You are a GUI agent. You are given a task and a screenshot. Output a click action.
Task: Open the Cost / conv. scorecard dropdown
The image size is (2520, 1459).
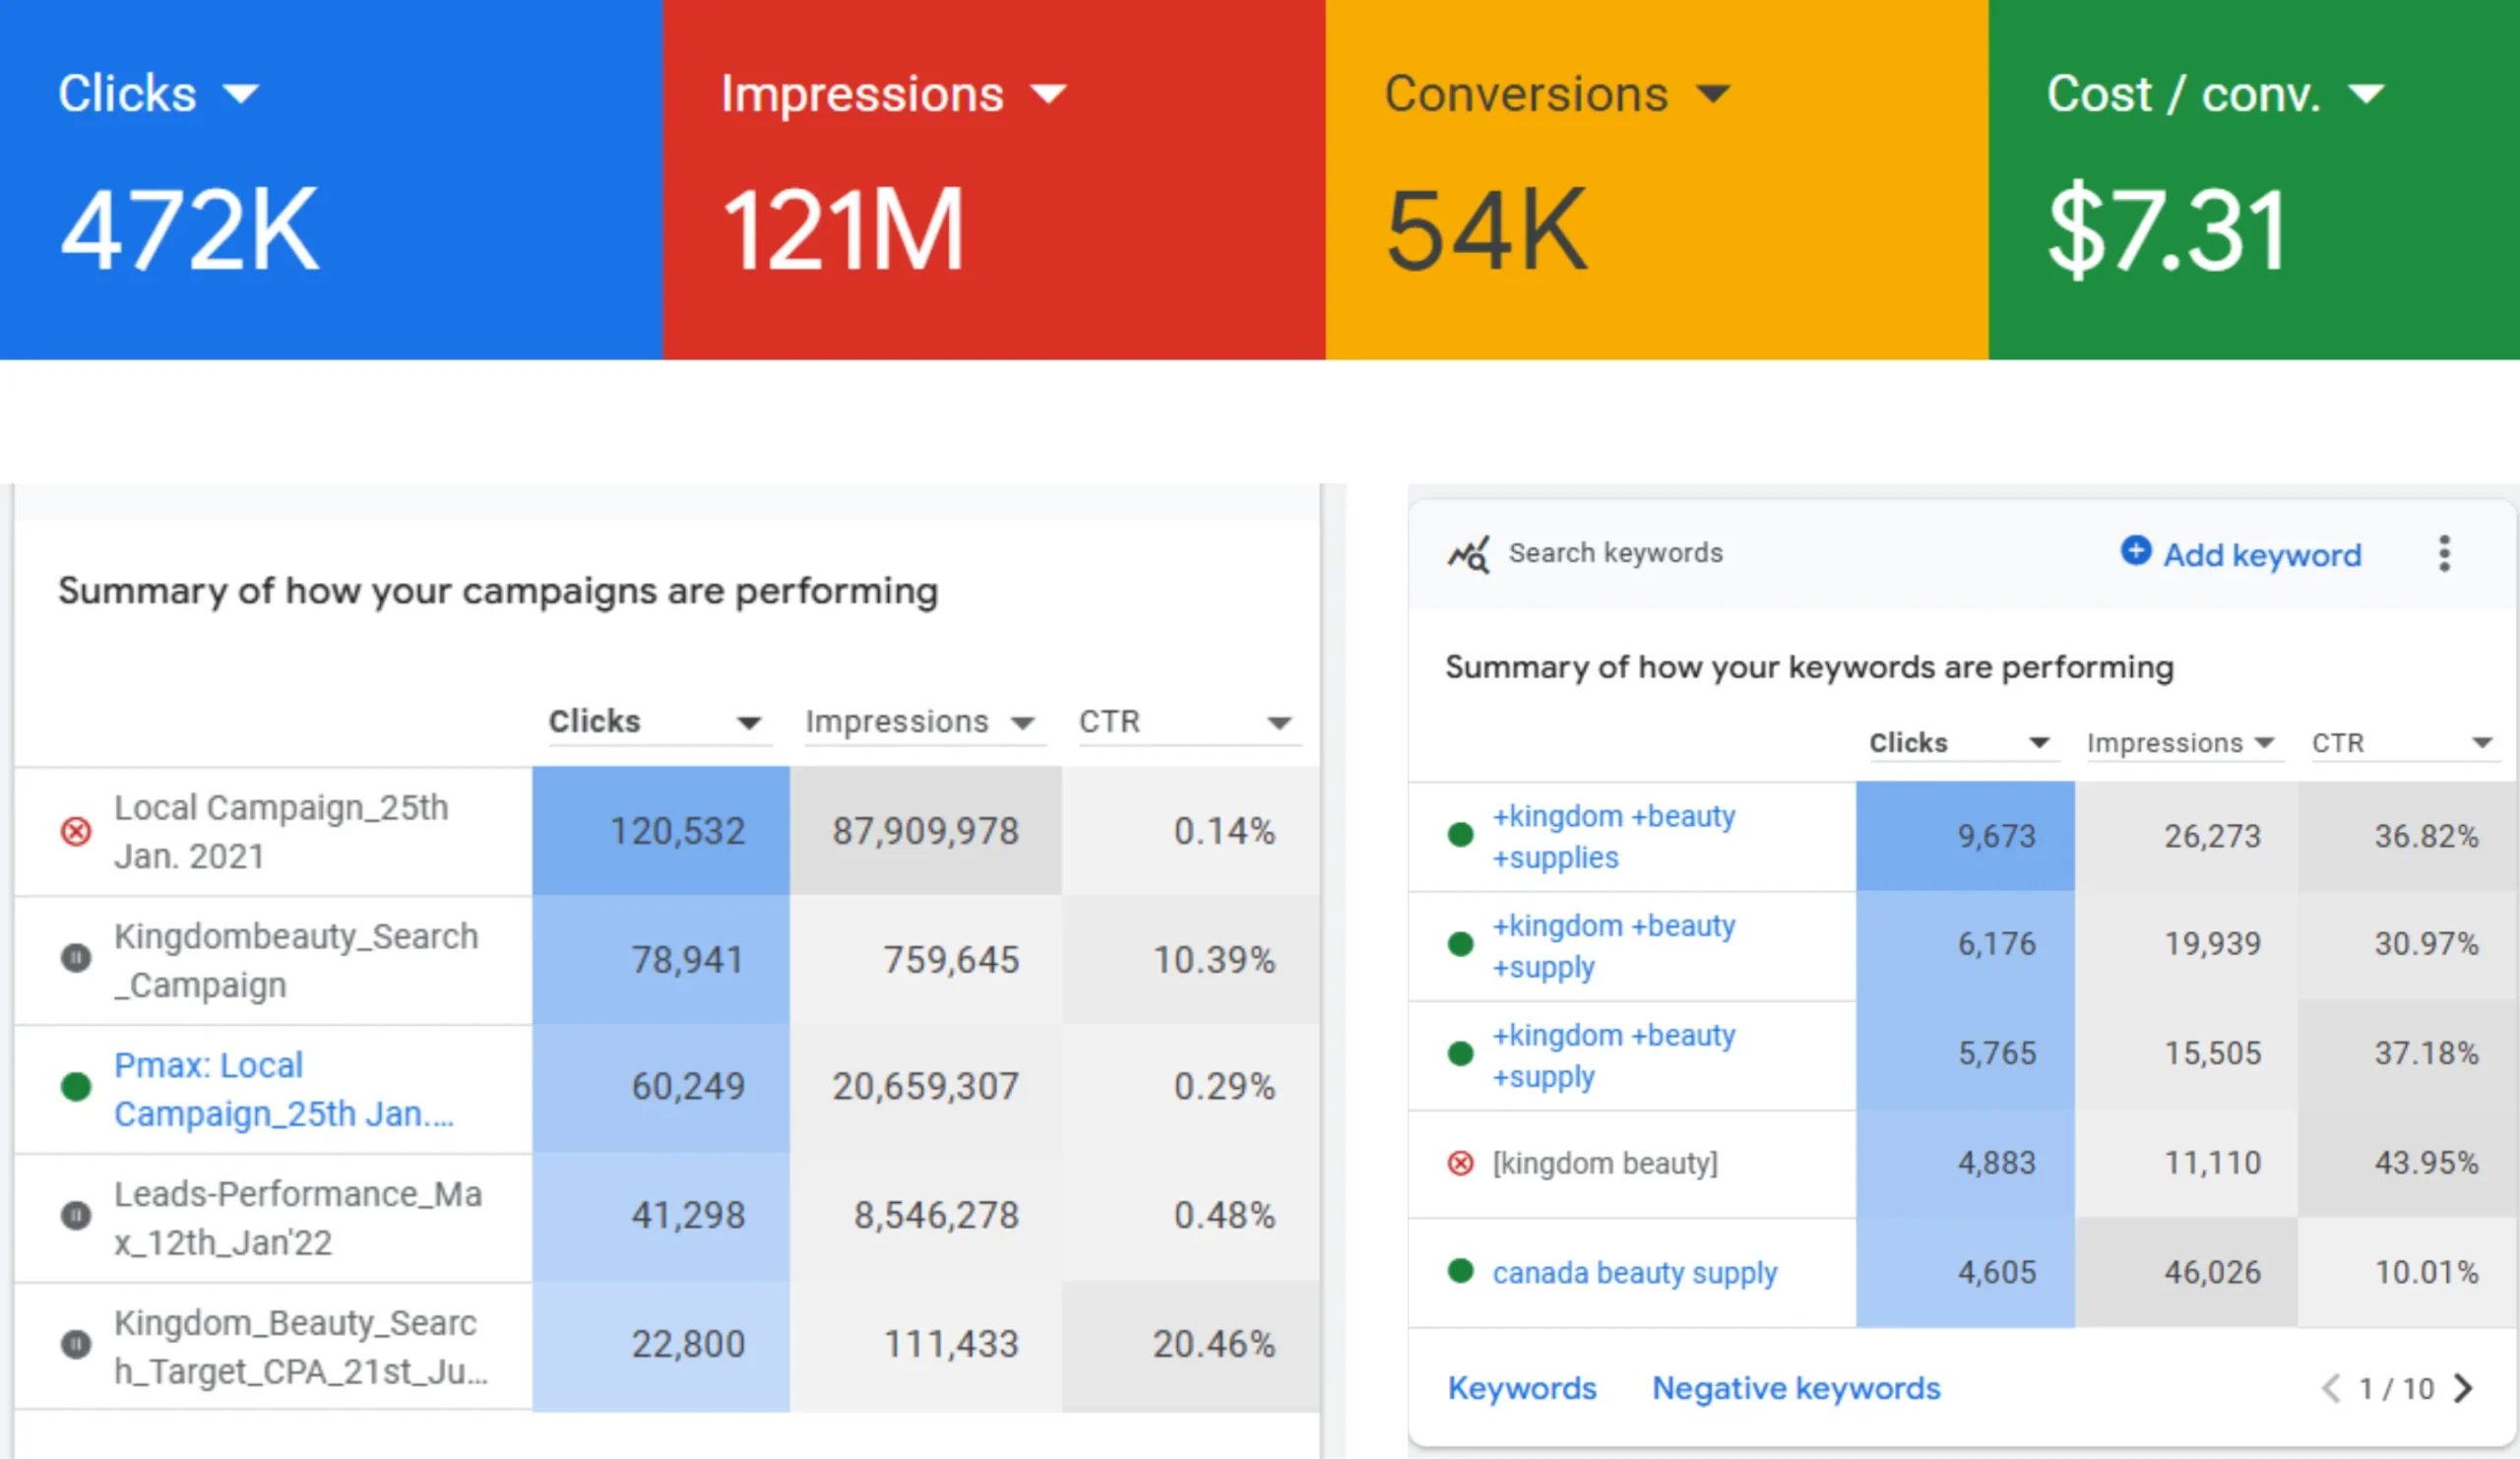point(2366,95)
